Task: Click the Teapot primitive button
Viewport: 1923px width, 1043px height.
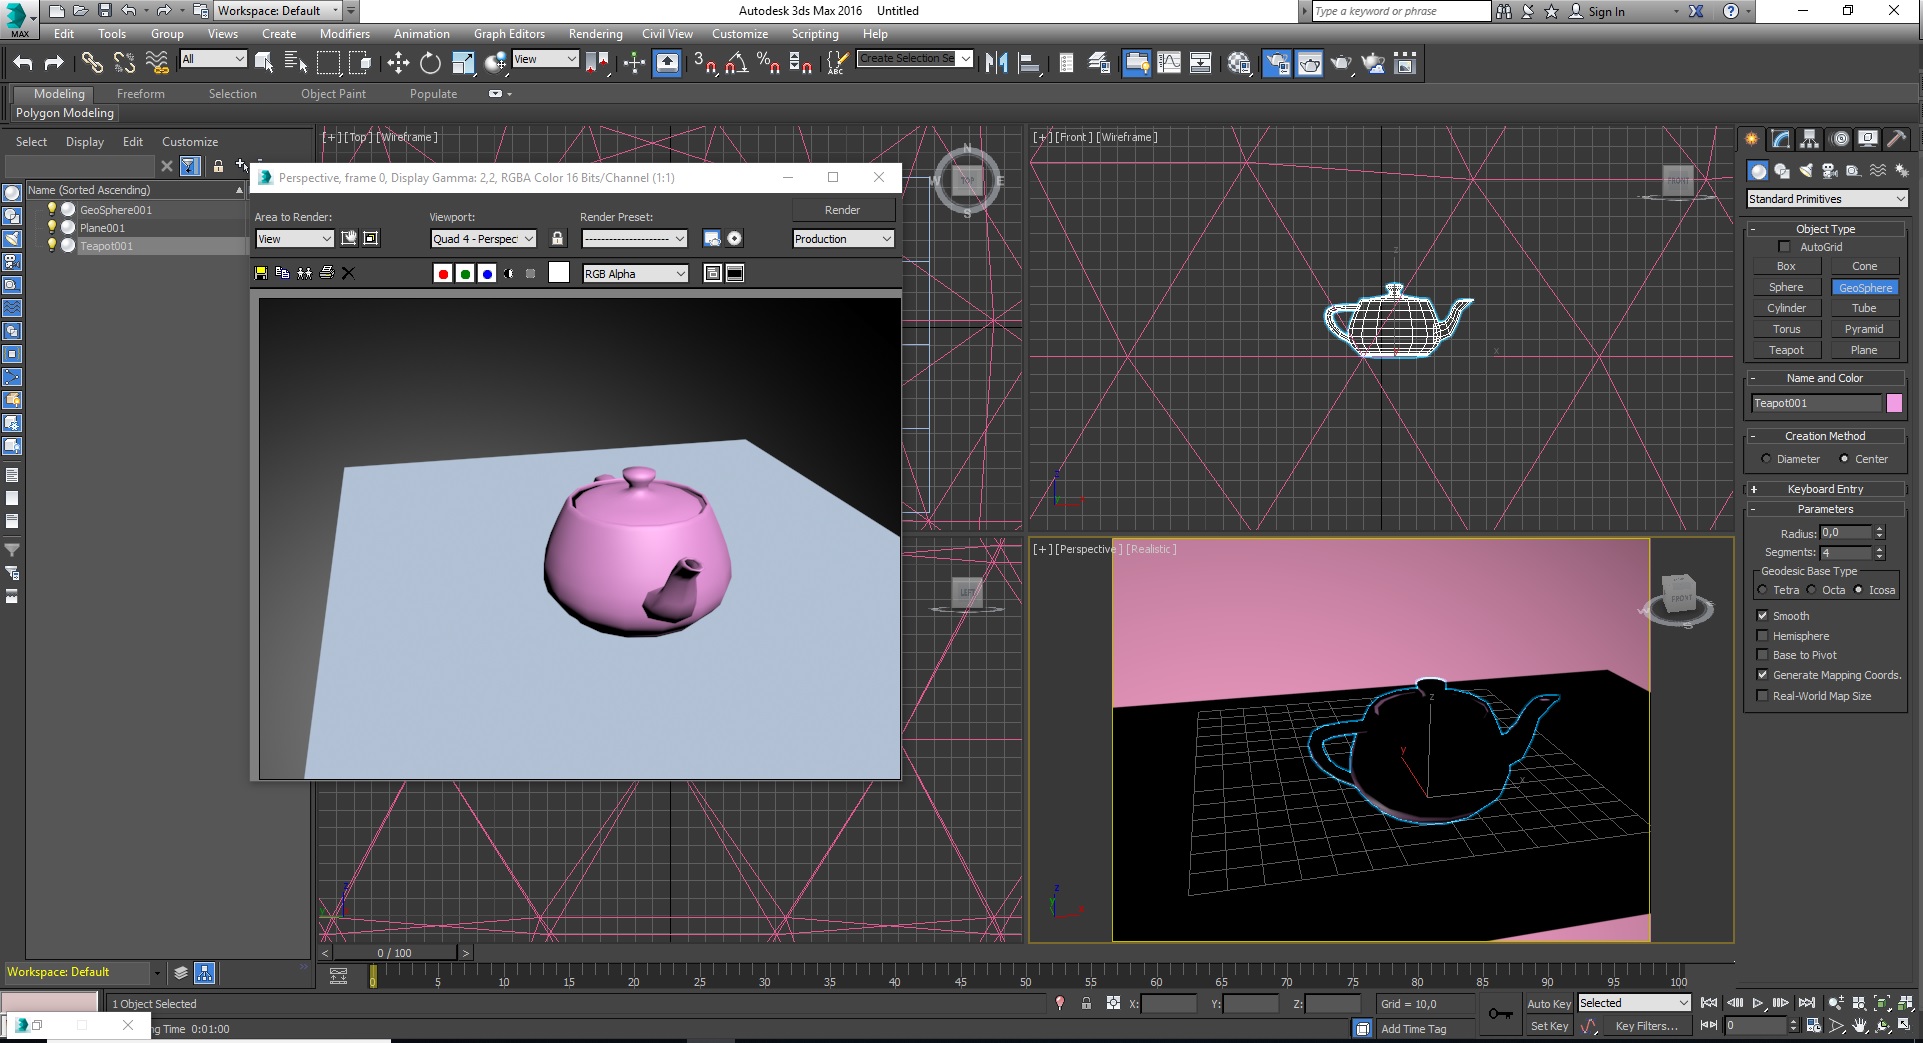Action: point(1786,350)
